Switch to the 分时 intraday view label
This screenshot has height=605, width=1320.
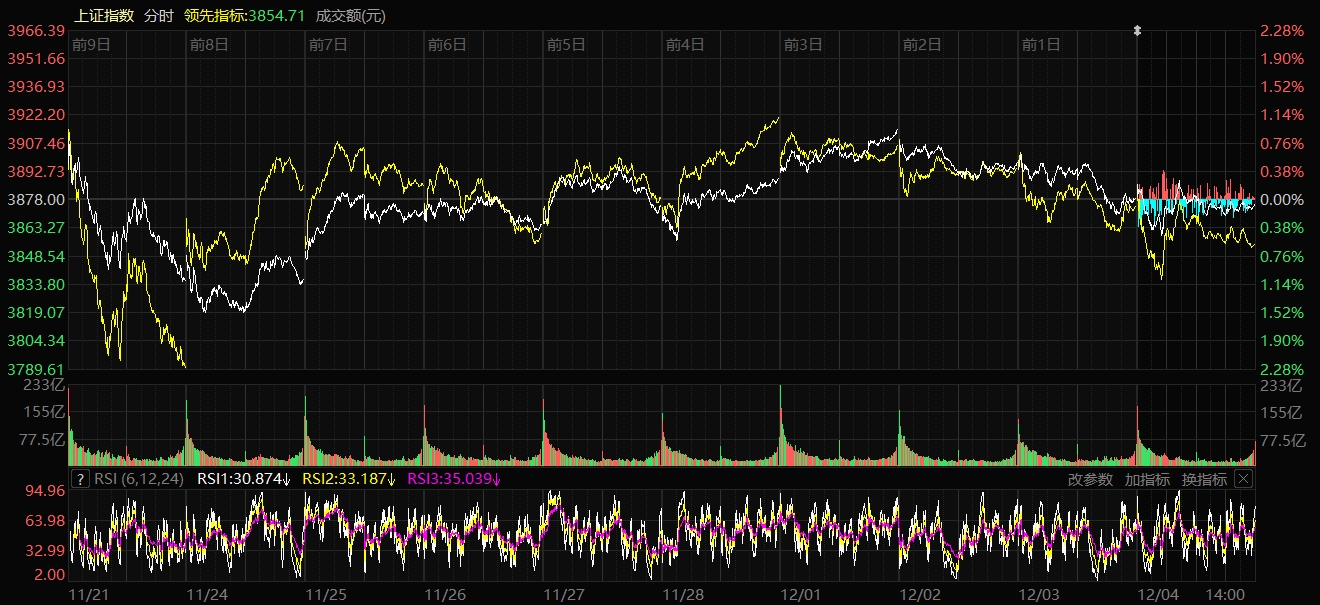[158, 15]
